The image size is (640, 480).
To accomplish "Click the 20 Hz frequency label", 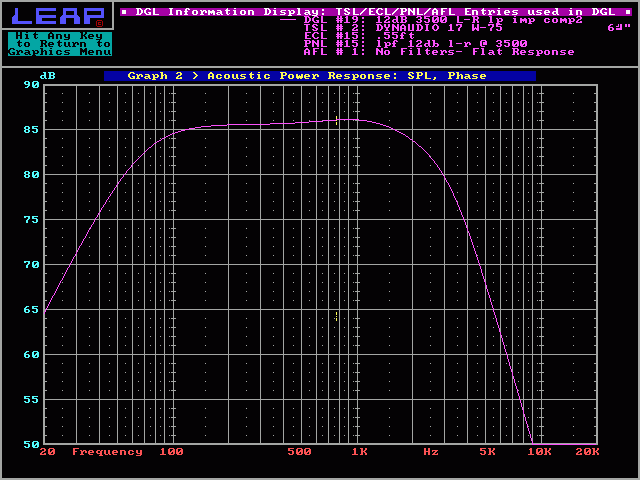I will coord(47,452).
